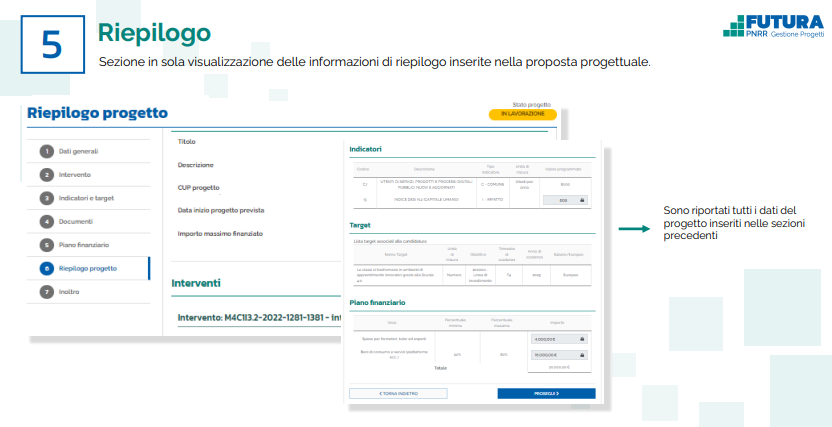Click the Indicatori section heading
The width and height of the screenshot is (832, 427).
(366, 149)
